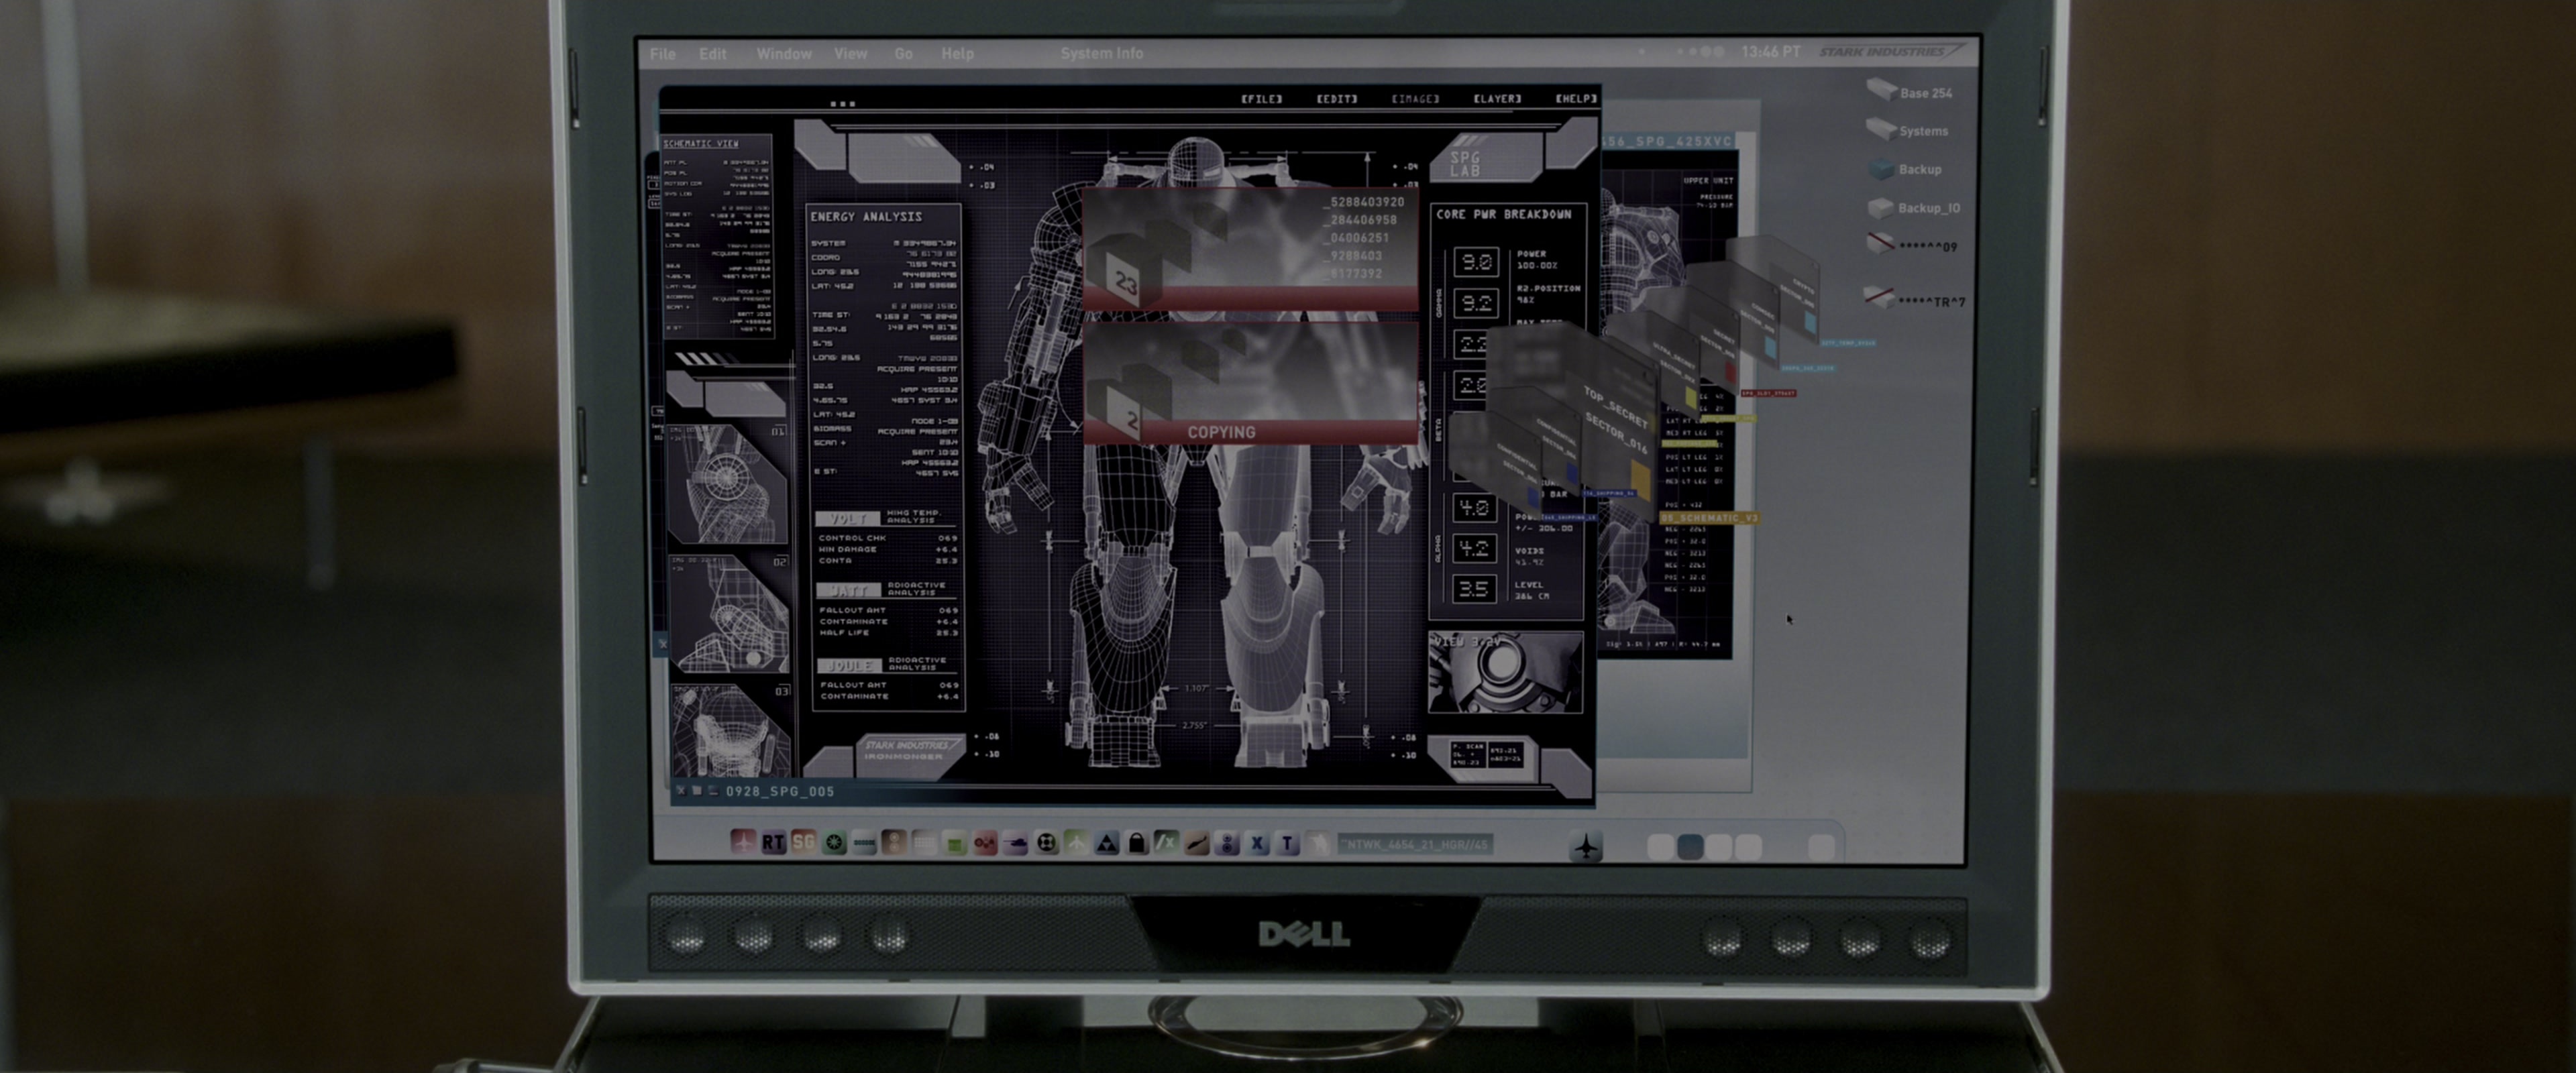Viewport: 2576px width, 1073px height.
Task: Launch the RT dock icon
Action: (773, 843)
